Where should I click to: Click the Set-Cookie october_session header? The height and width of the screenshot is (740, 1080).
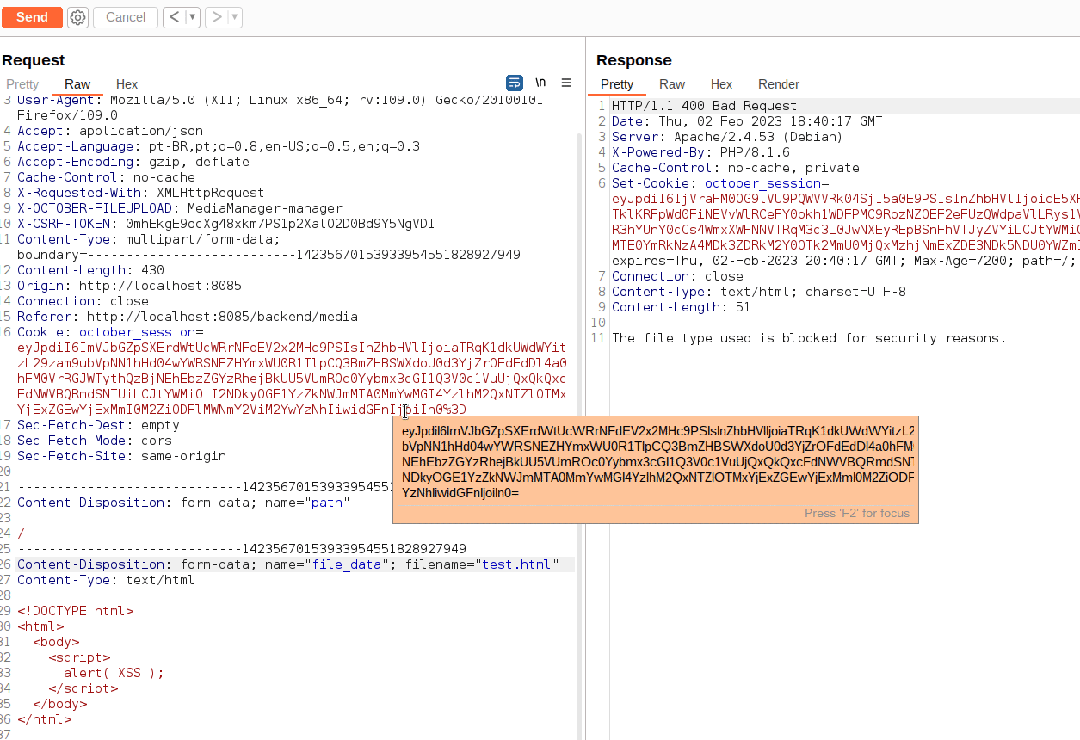pyautogui.click(x=720, y=183)
